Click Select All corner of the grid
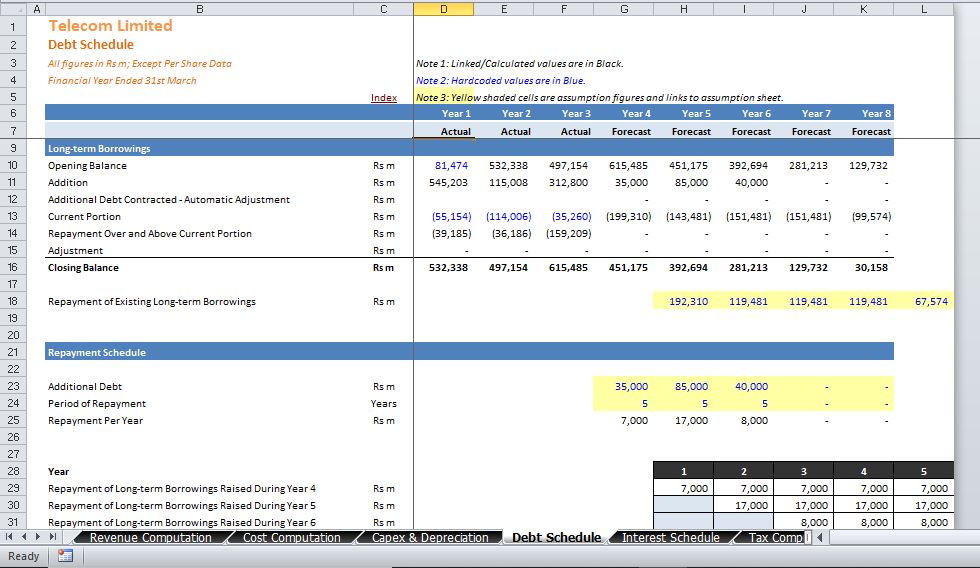The image size is (980, 568). tap(13, 9)
